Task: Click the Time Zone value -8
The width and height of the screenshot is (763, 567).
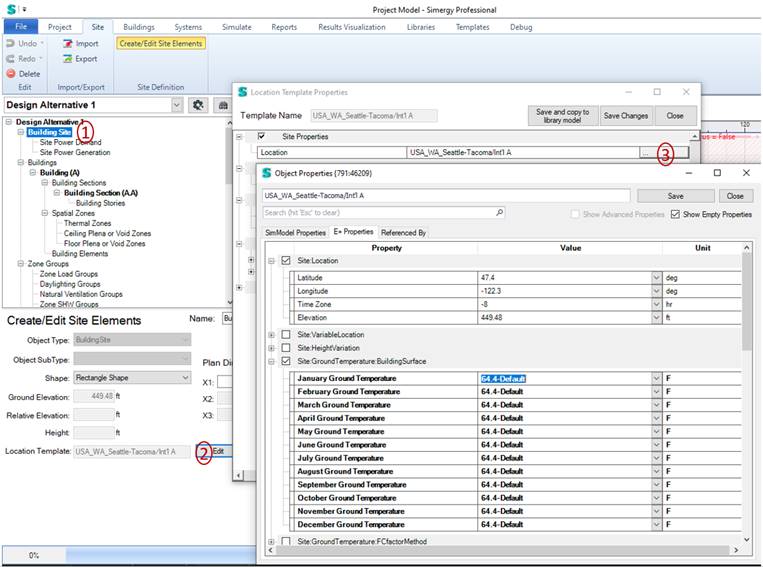Action: point(564,304)
